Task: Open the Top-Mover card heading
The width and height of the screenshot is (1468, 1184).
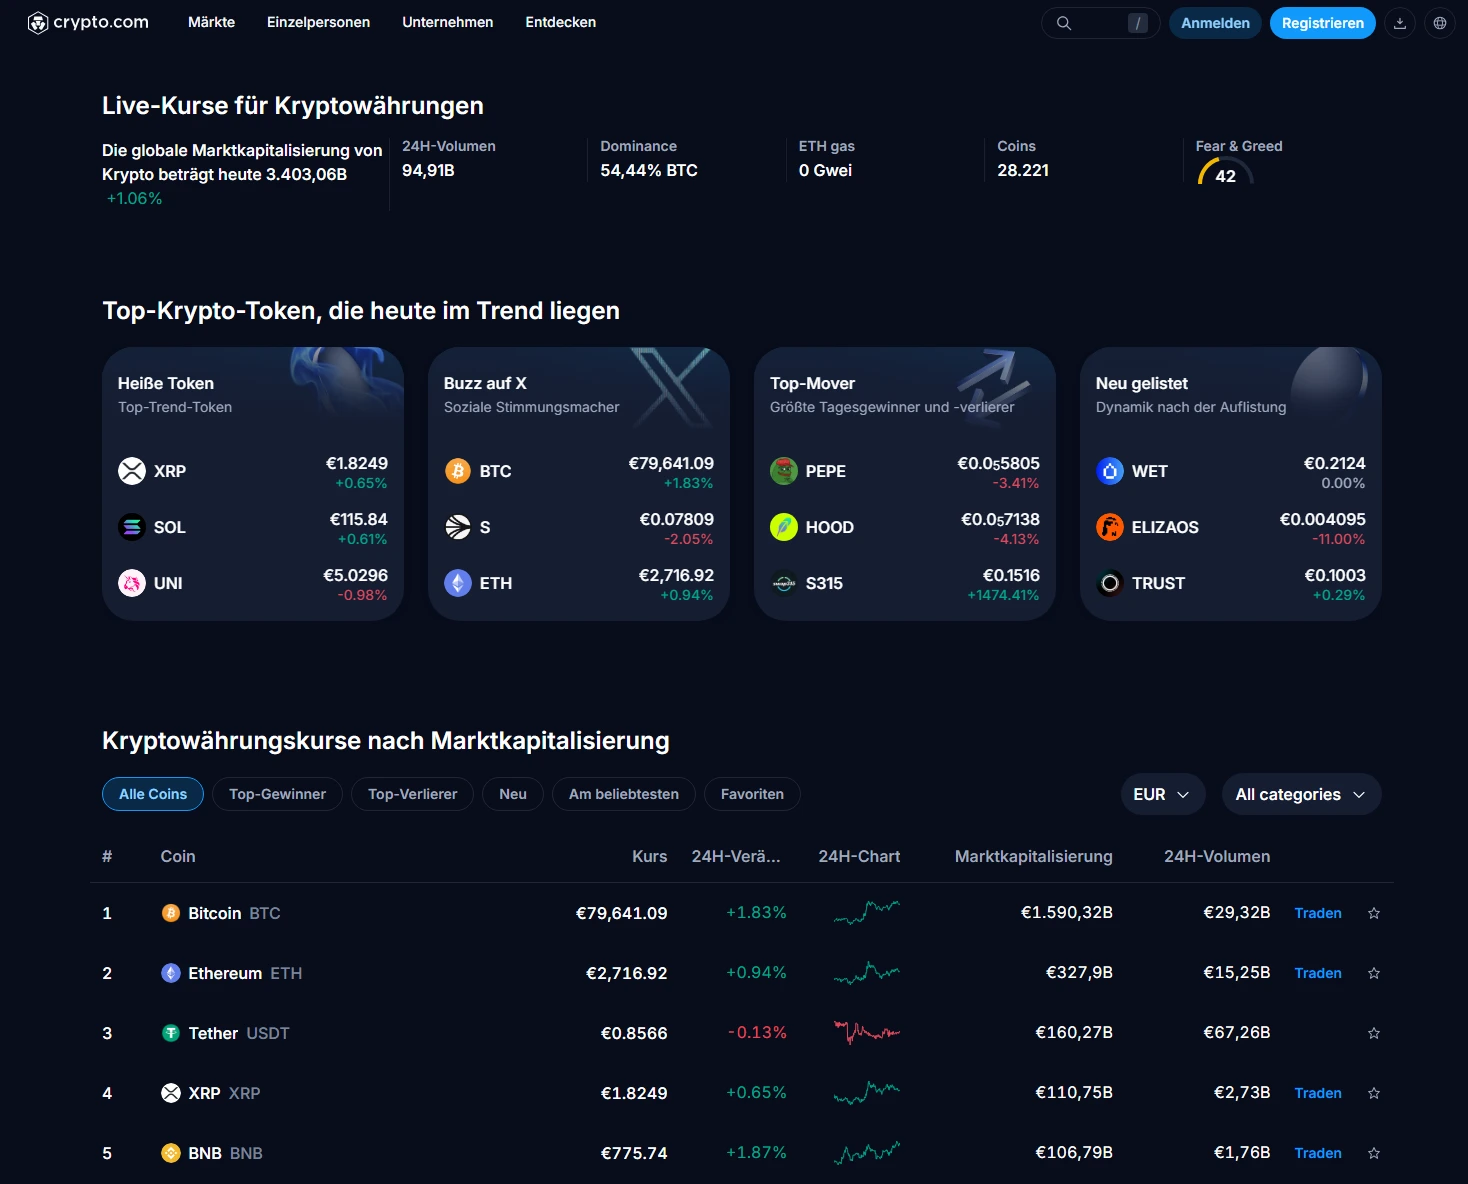Action: 812,383
